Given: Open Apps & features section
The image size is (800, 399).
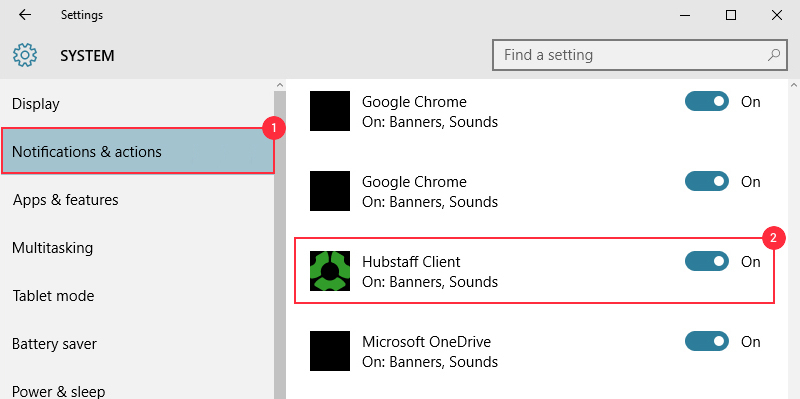Looking at the screenshot, I should point(138,200).
